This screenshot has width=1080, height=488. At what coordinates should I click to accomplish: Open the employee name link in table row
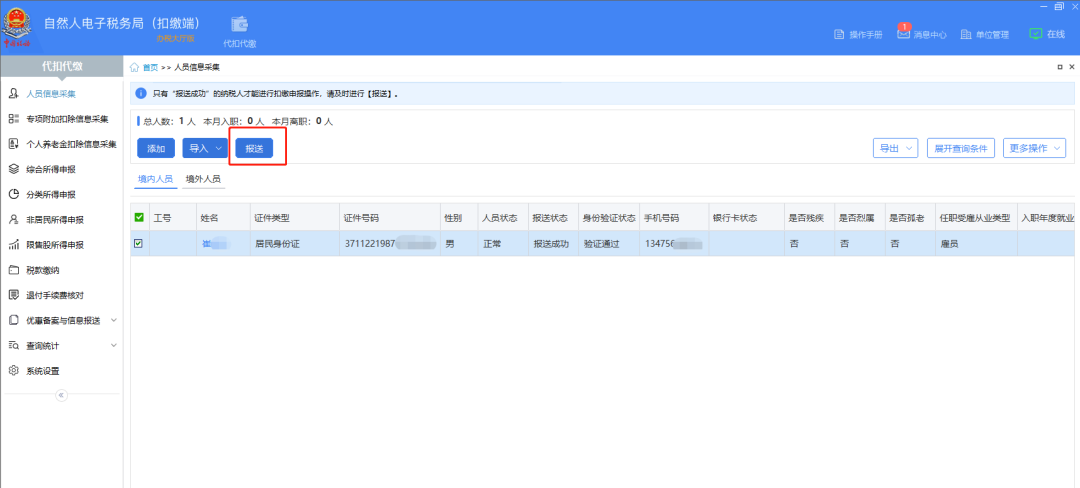216,244
